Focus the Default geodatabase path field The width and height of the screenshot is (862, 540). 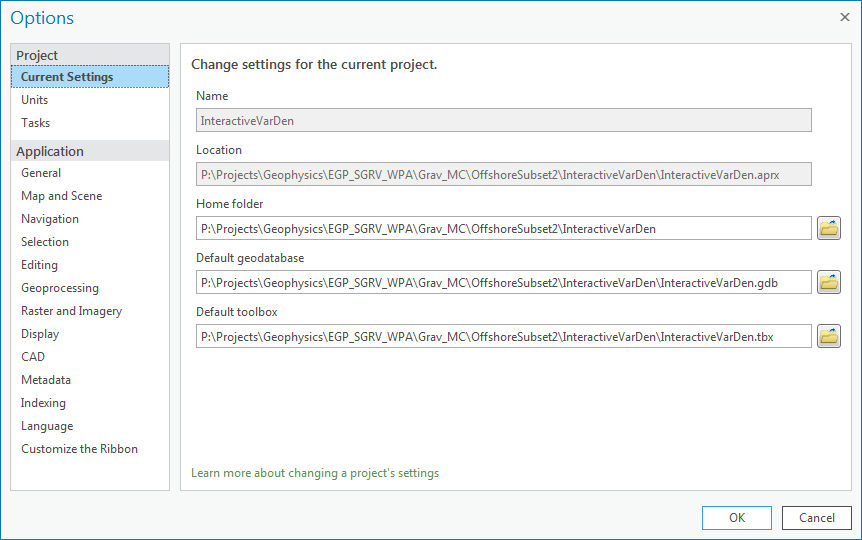click(x=503, y=283)
